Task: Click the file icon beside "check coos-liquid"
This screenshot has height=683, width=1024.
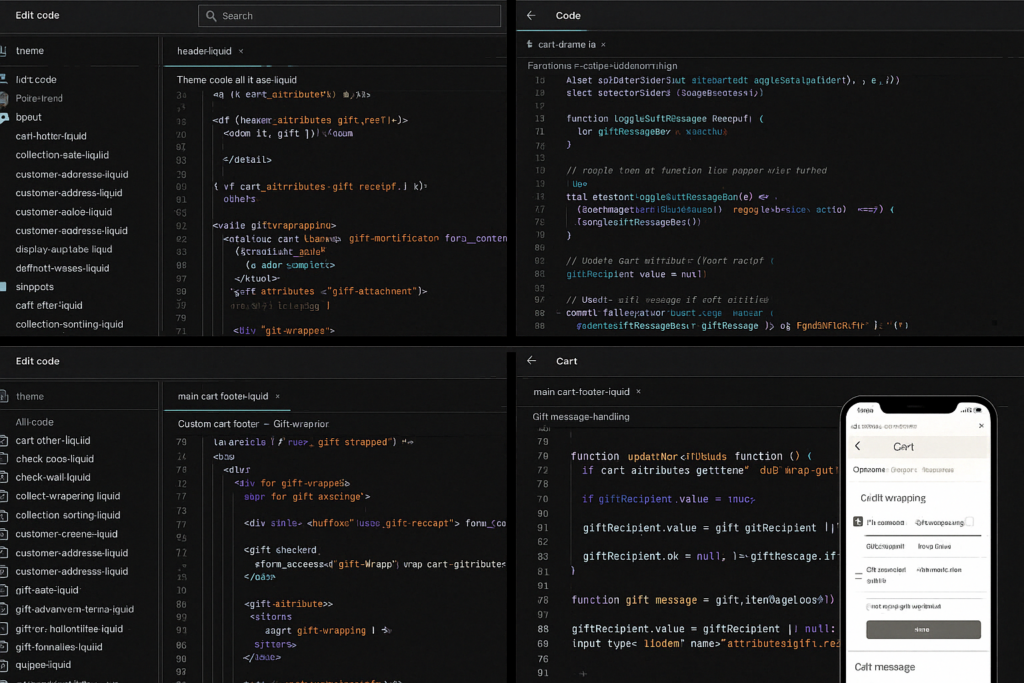Action: click(x=4, y=458)
